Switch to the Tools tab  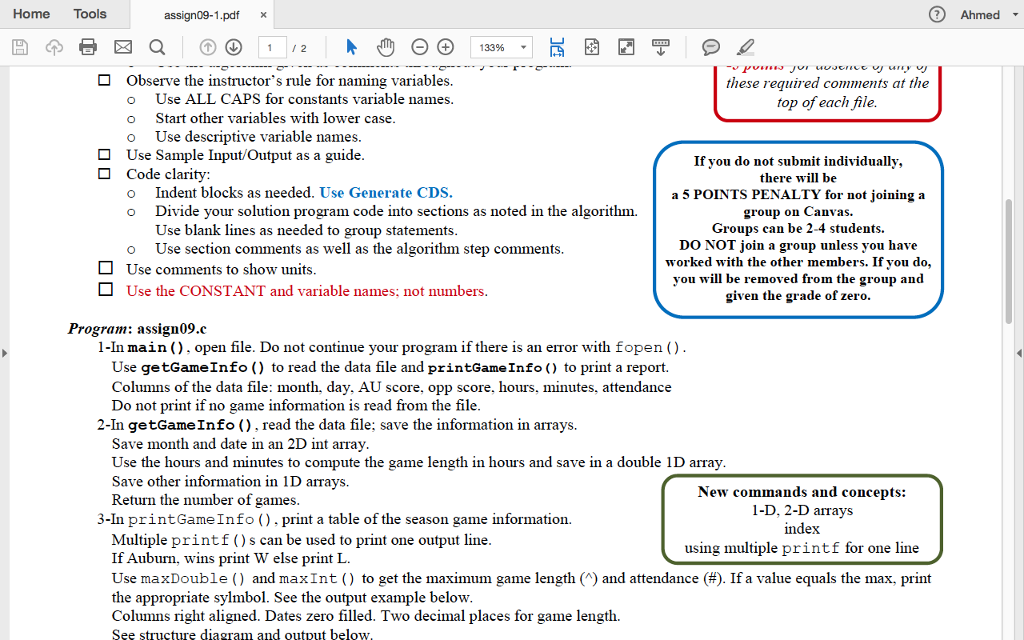pyautogui.click(x=90, y=14)
